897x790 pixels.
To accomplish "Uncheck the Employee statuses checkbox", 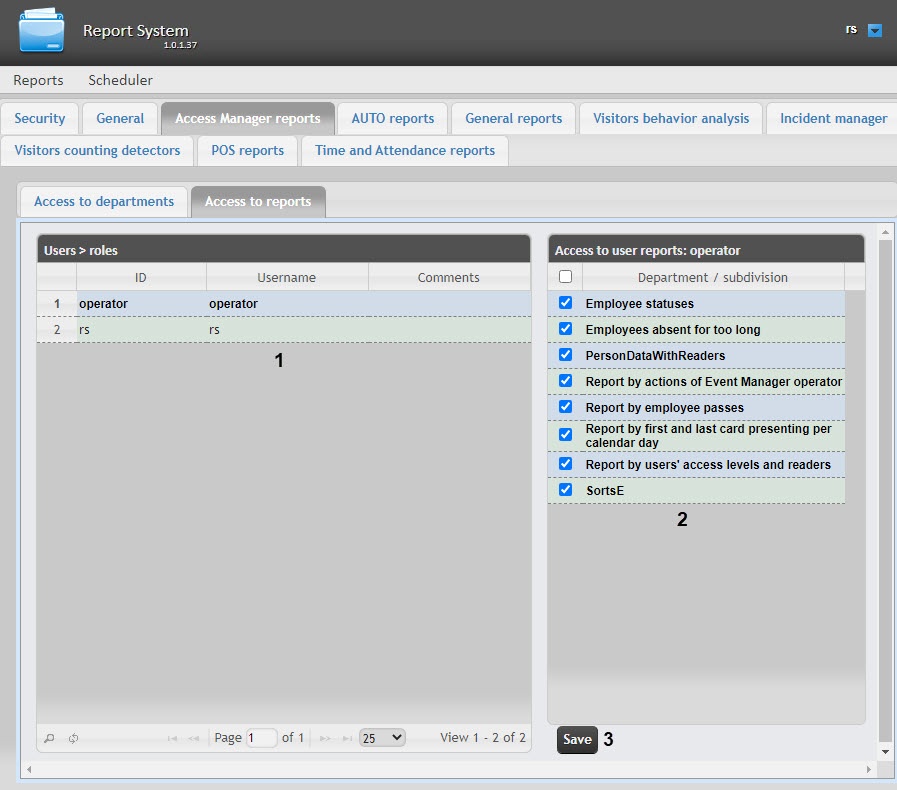I will 565,303.
